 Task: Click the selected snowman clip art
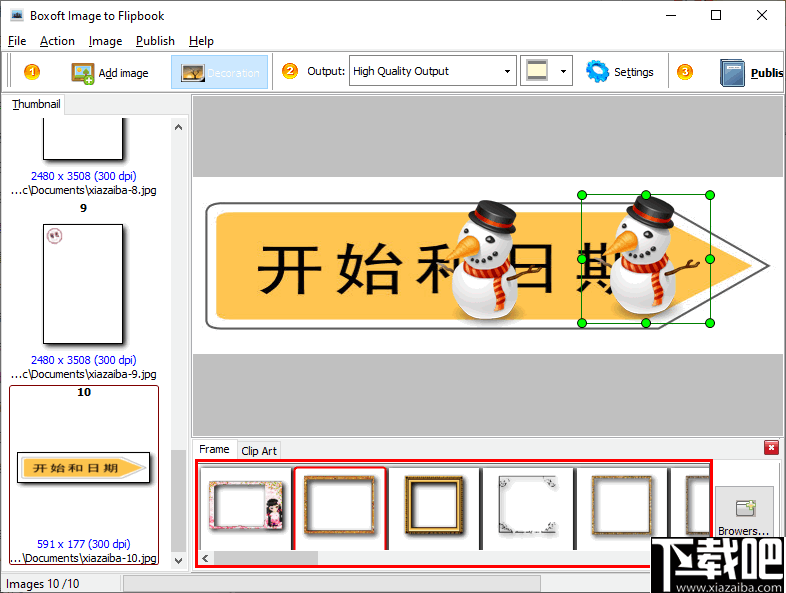point(646,259)
